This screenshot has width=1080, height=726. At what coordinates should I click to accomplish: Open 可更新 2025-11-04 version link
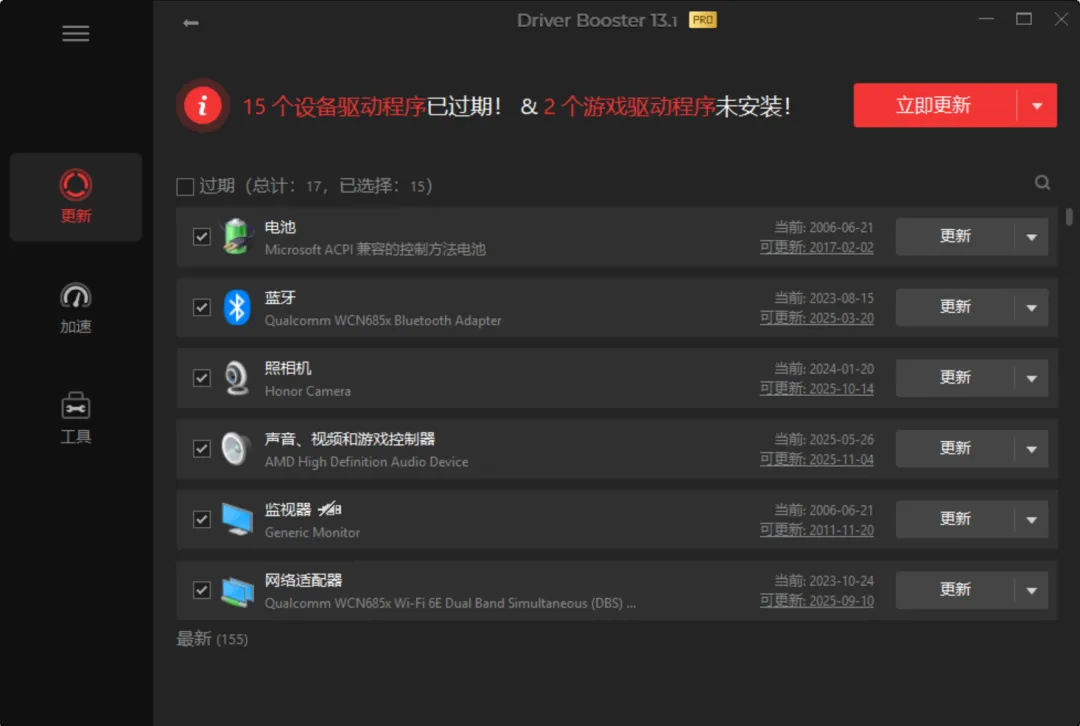(x=816, y=459)
